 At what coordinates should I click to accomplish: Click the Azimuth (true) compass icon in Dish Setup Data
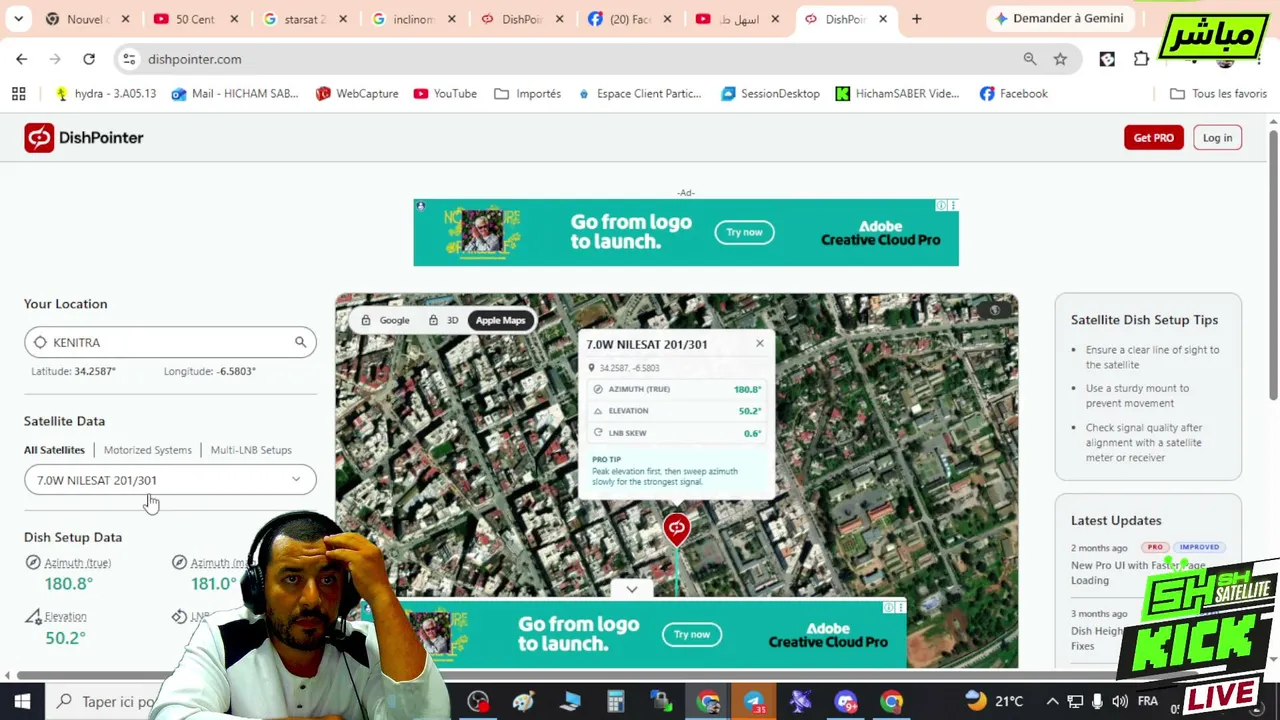[33, 563]
